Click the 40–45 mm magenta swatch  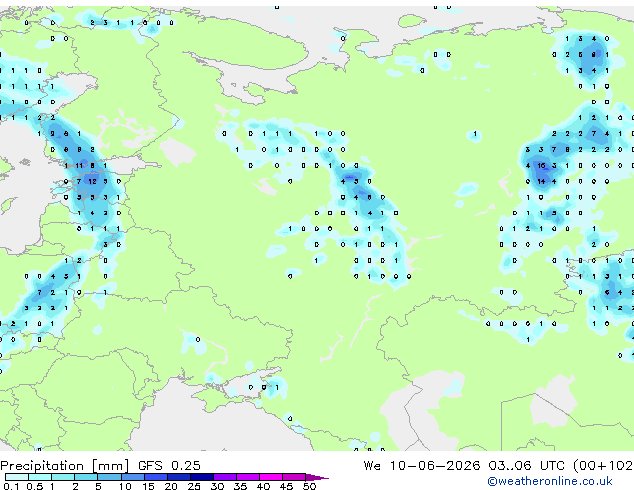[271, 477]
